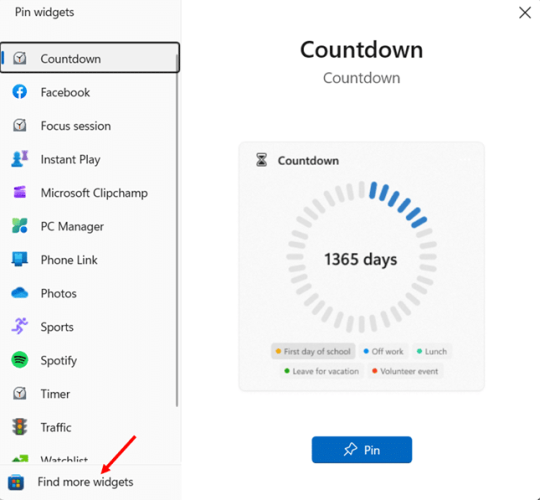
Task: Click the Spotify logo icon
Action: click(20, 360)
